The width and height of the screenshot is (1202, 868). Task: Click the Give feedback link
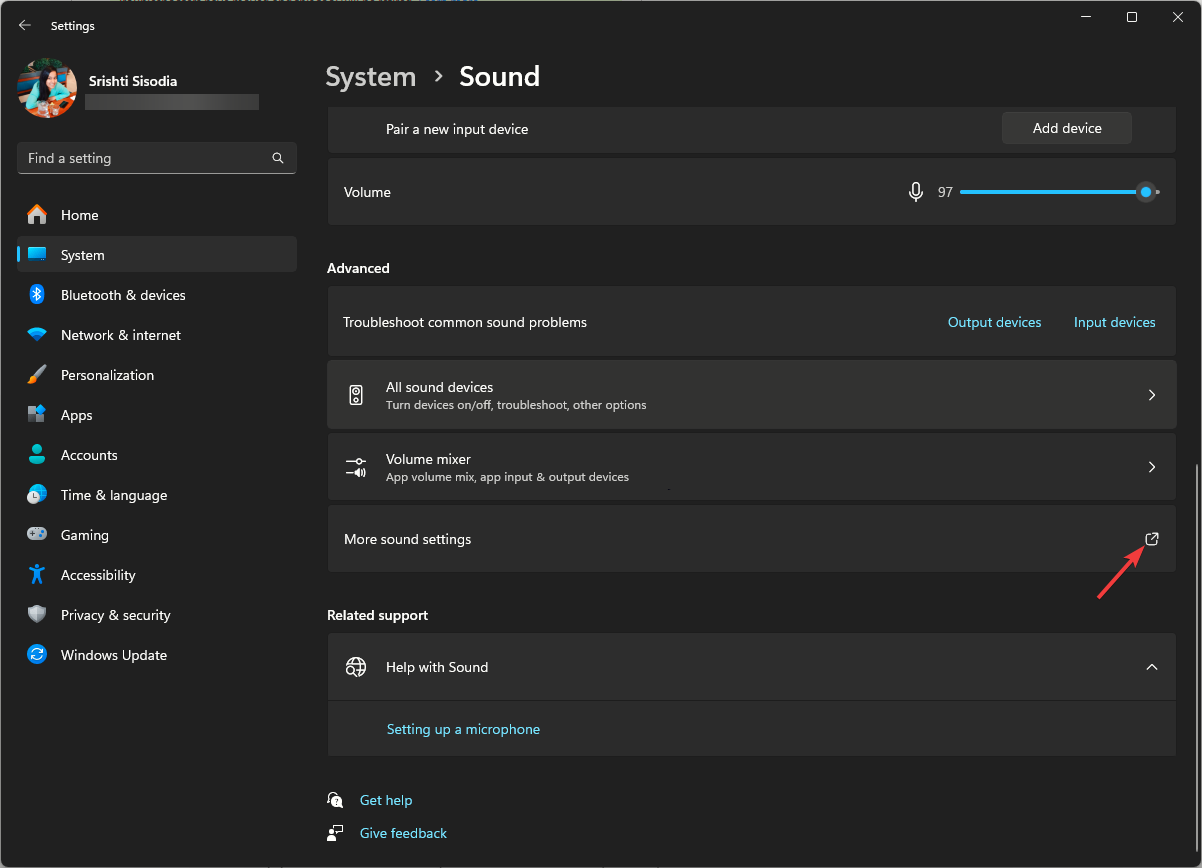click(x=403, y=833)
